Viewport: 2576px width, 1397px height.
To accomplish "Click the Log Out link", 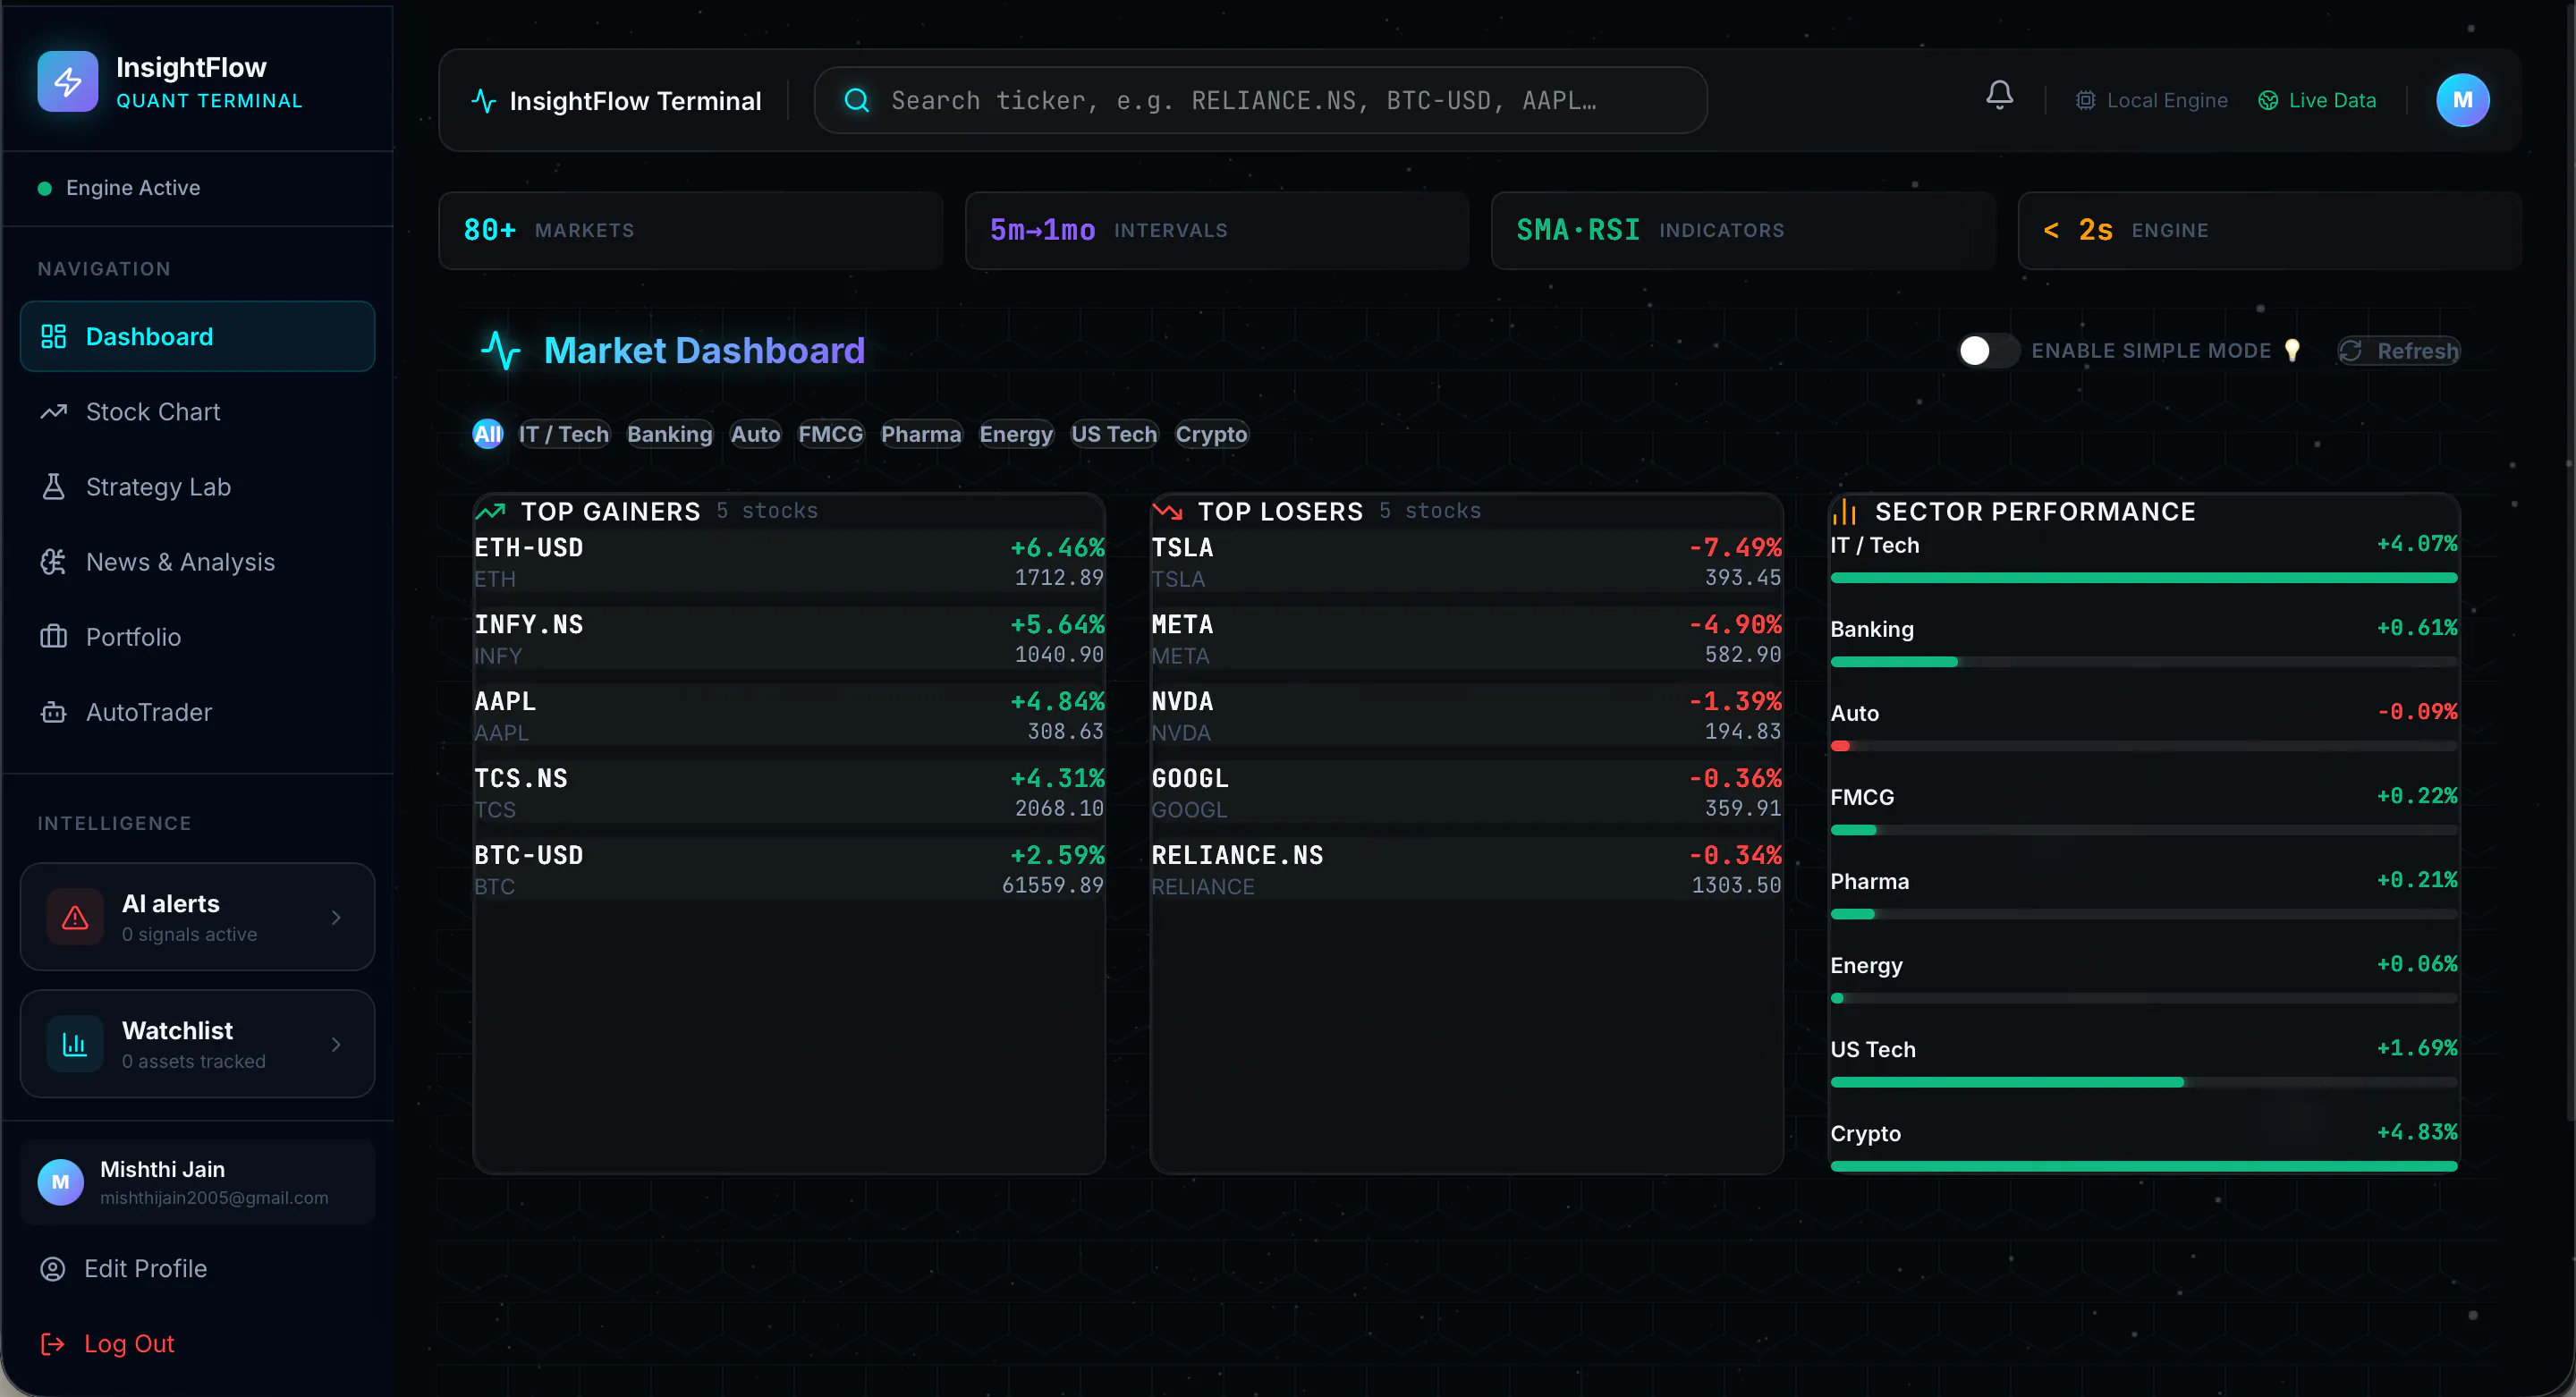I will pyautogui.click(x=129, y=1343).
